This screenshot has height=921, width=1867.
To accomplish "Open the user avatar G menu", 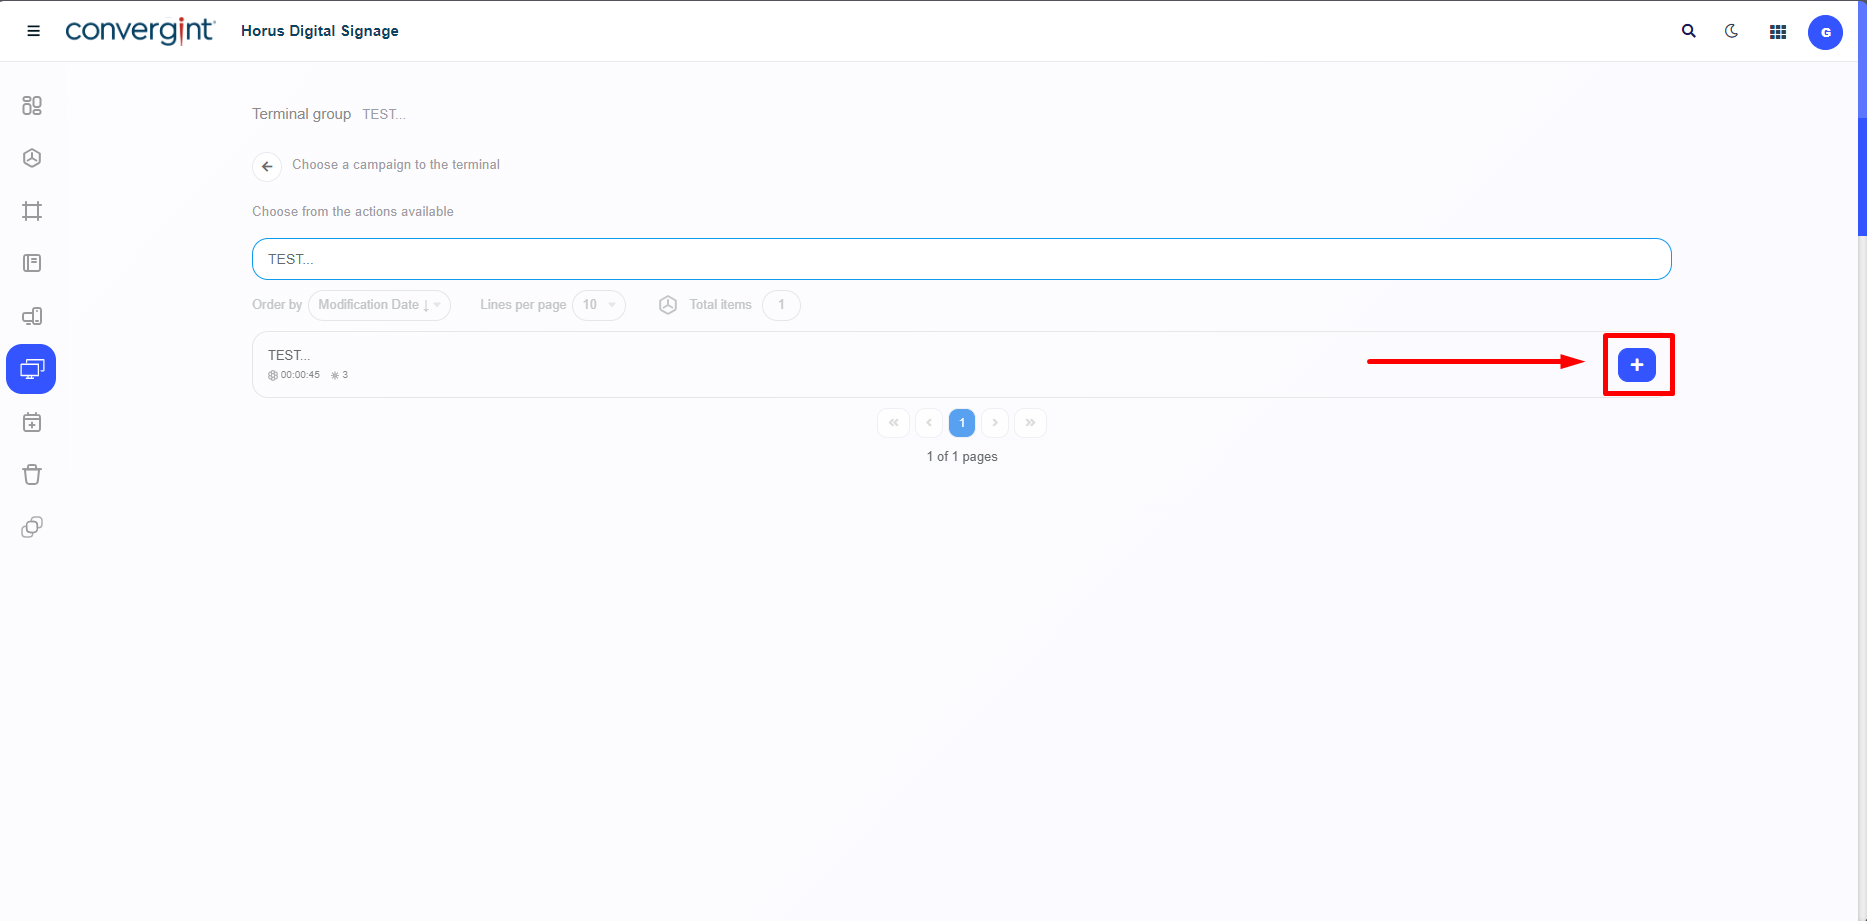I will point(1824,32).
